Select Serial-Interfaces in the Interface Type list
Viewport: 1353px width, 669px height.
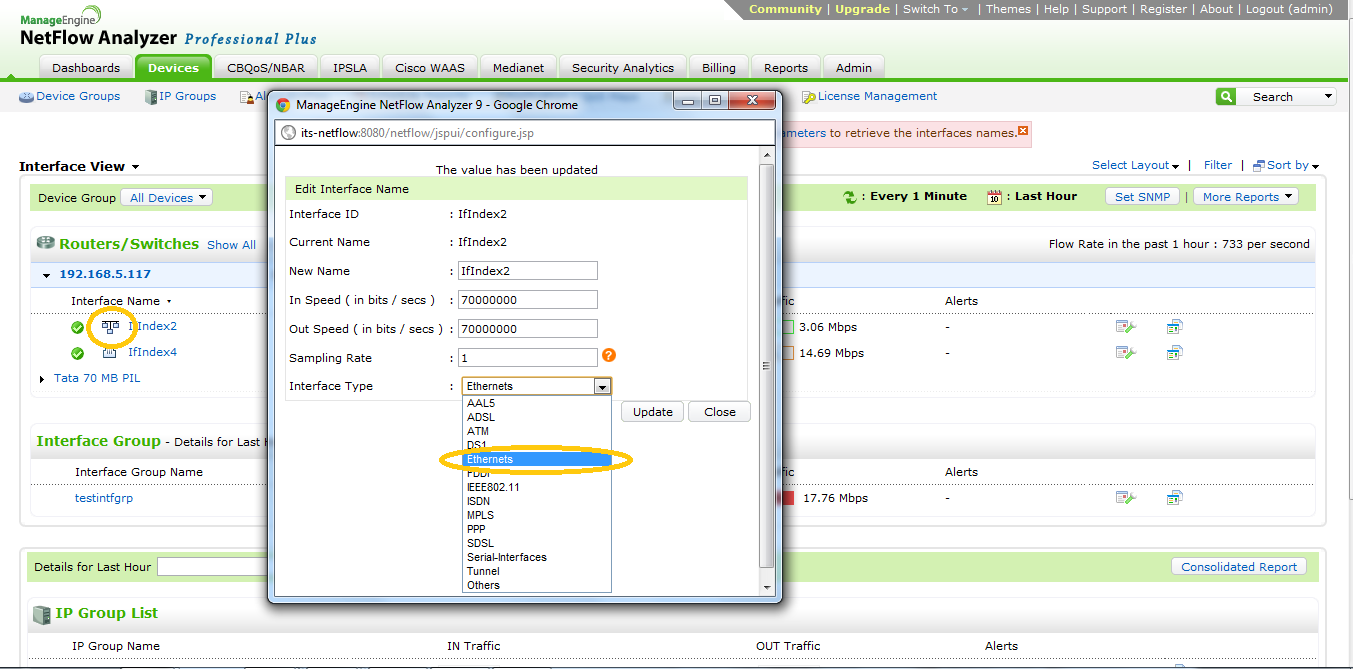[537, 557]
